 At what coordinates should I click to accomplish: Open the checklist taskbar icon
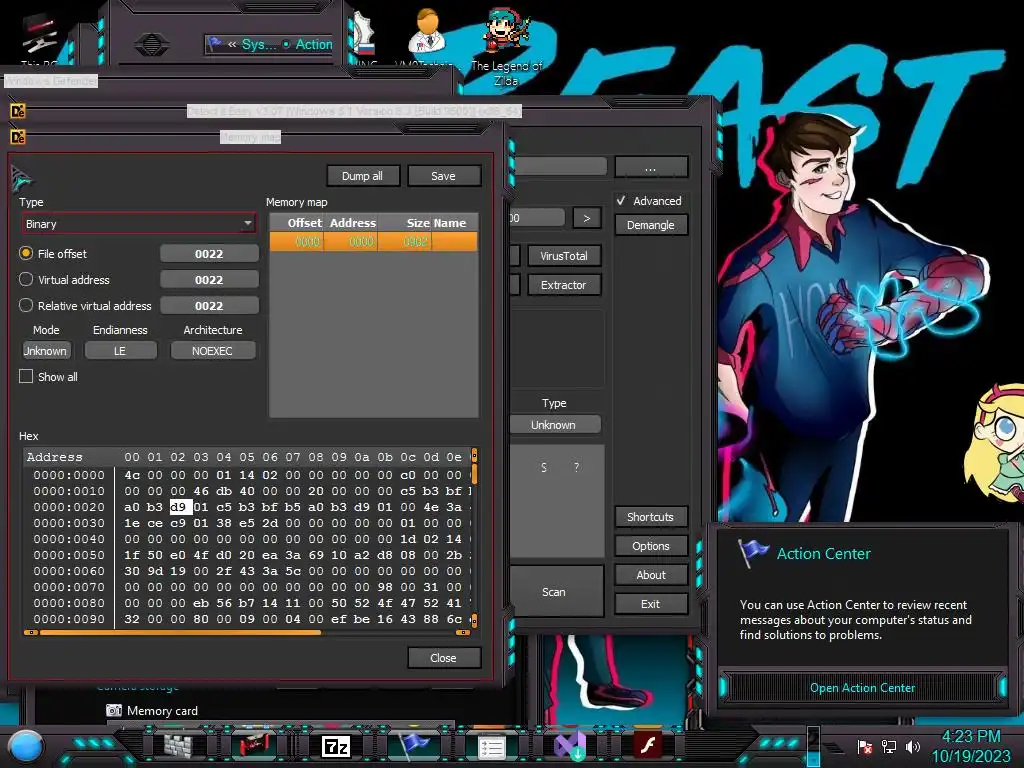[492, 747]
